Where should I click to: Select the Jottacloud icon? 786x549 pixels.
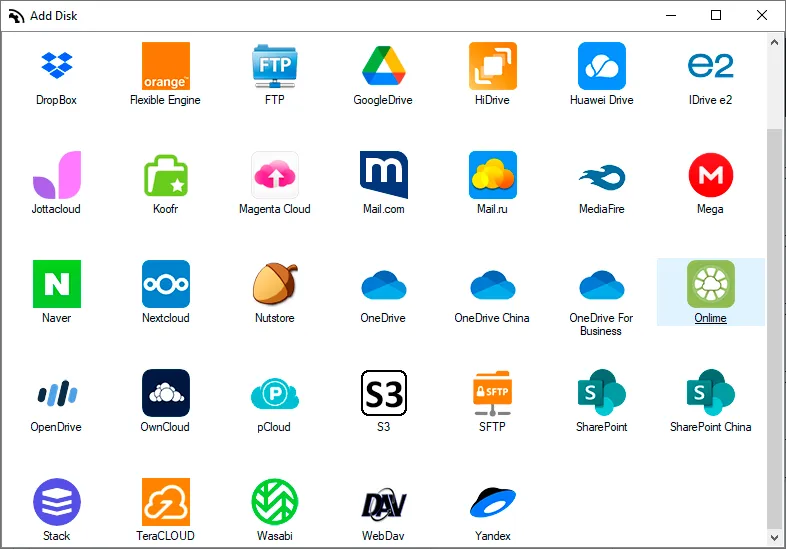tap(57, 174)
